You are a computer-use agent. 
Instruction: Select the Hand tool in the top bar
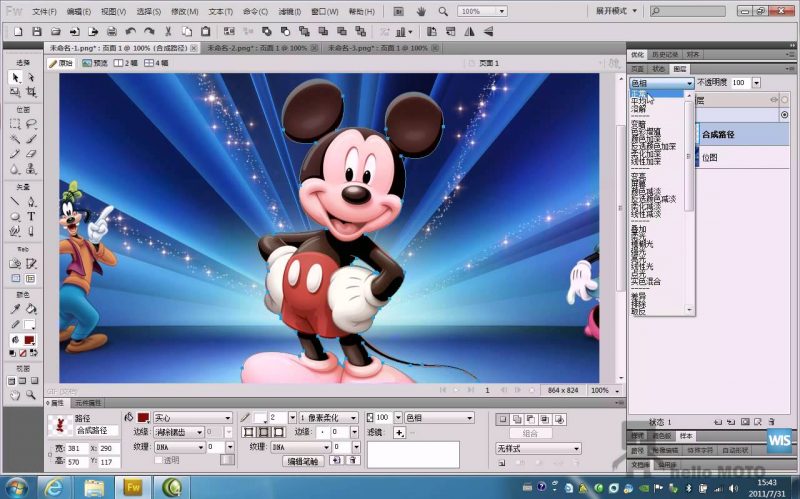[x=422, y=11]
